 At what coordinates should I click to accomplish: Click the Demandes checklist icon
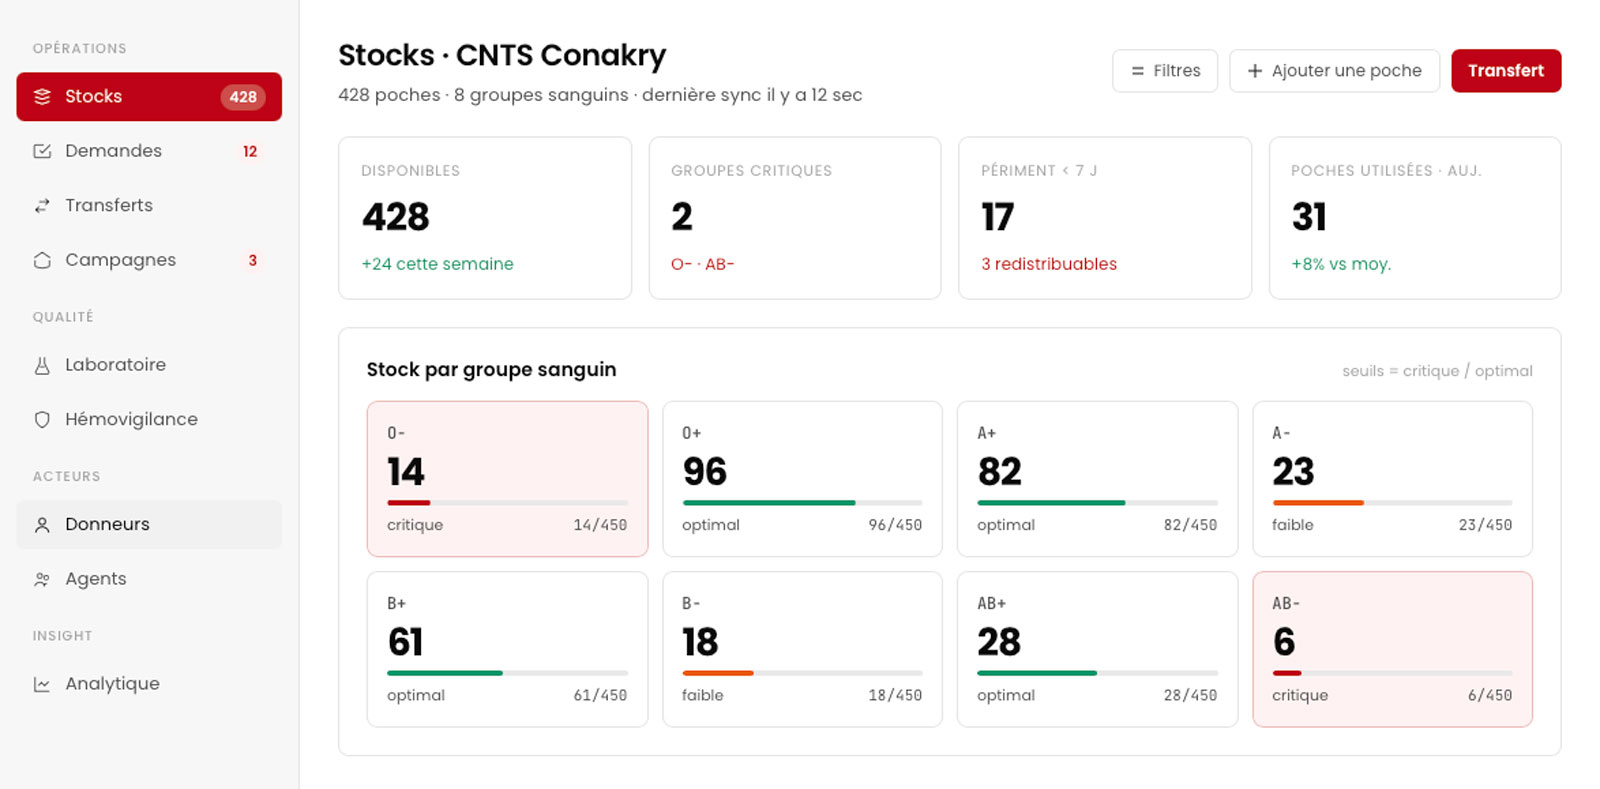coord(42,151)
